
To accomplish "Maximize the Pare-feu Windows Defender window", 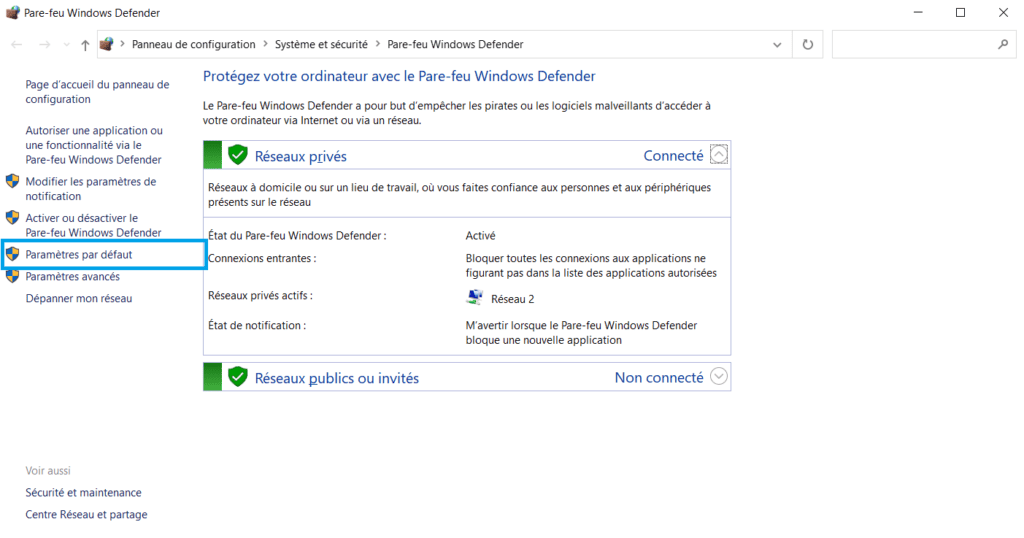I will coord(960,12).
